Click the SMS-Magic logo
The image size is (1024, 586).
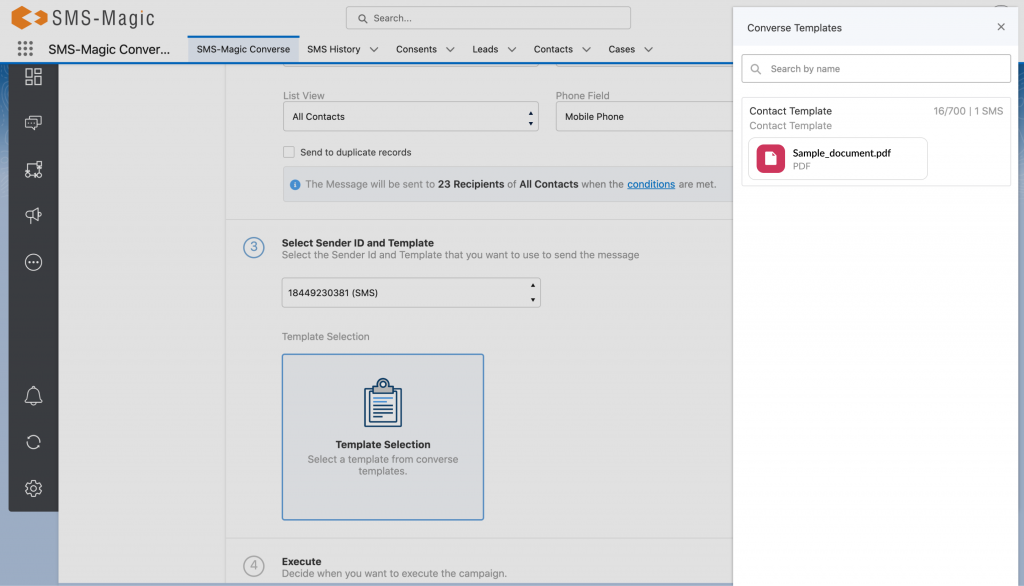tap(83, 18)
